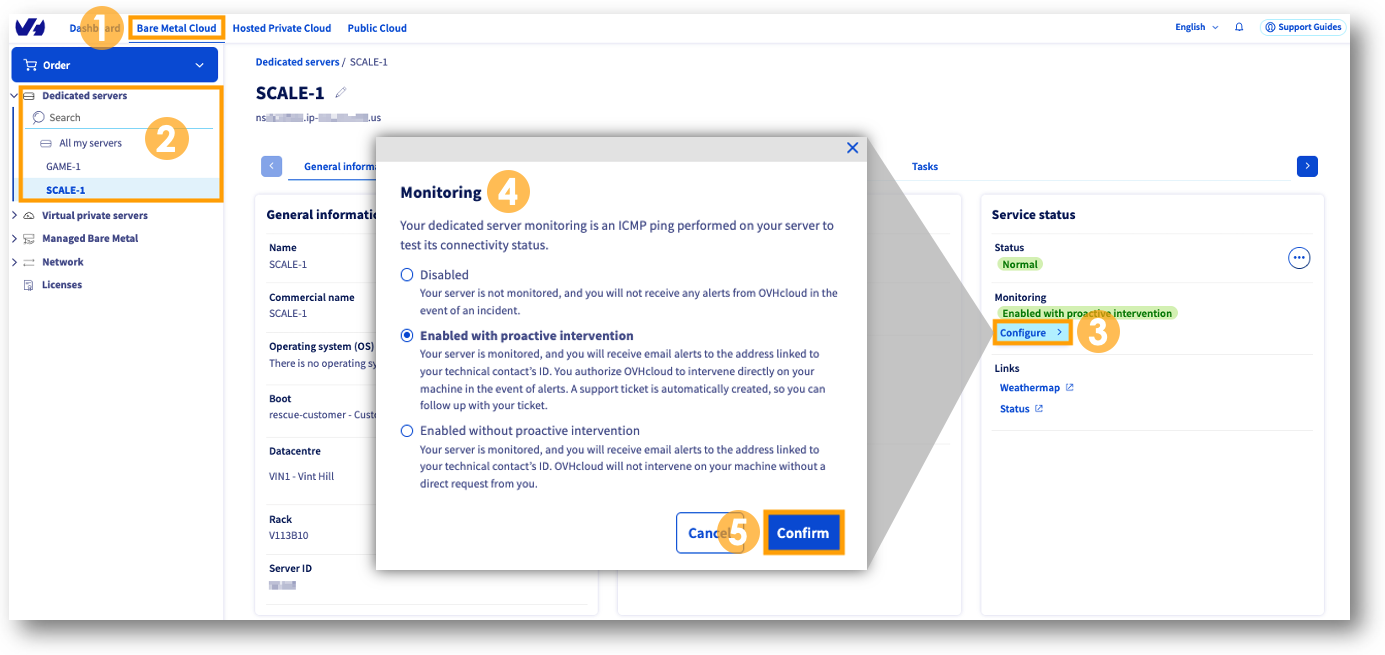Viewport: 1385px width, 655px height.
Task: Click the right chevron to see more tabs
Action: click(x=1307, y=166)
